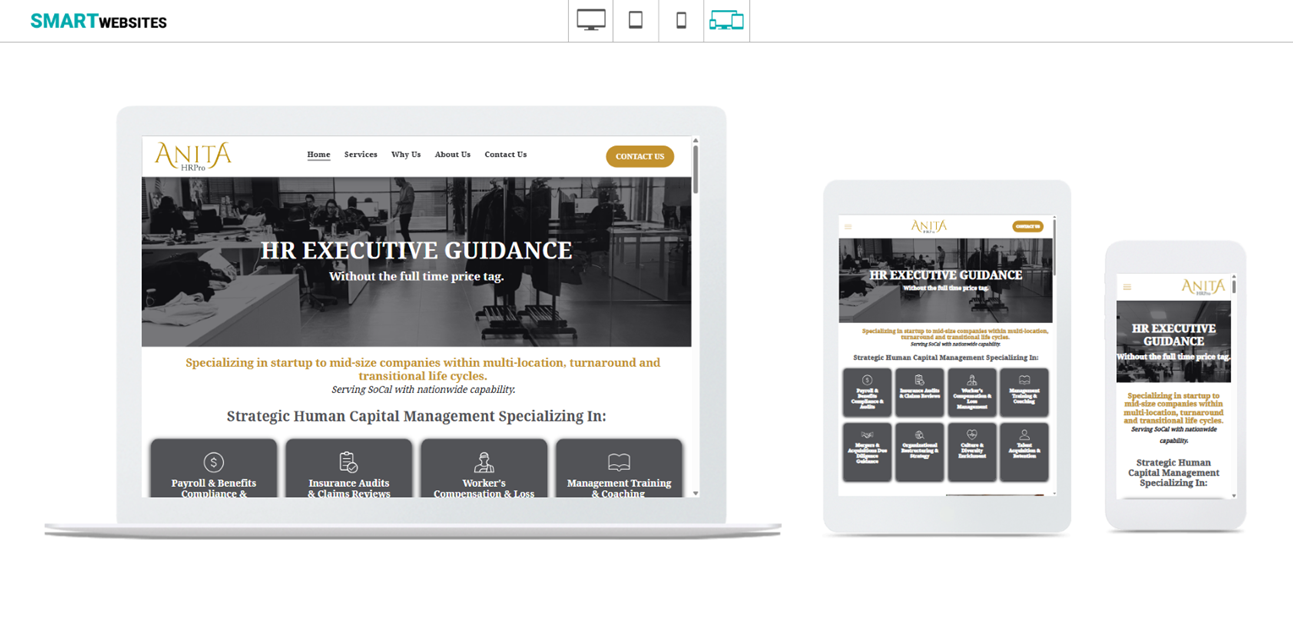Click gold 'Specializing in startup' text in phone preview
The width and height of the screenshot is (1293, 629).
click(x=1174, y=408)
